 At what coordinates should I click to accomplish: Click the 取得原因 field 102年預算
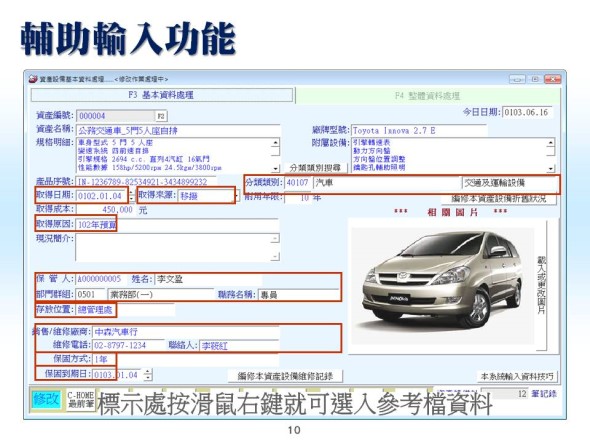coord(177,225)
